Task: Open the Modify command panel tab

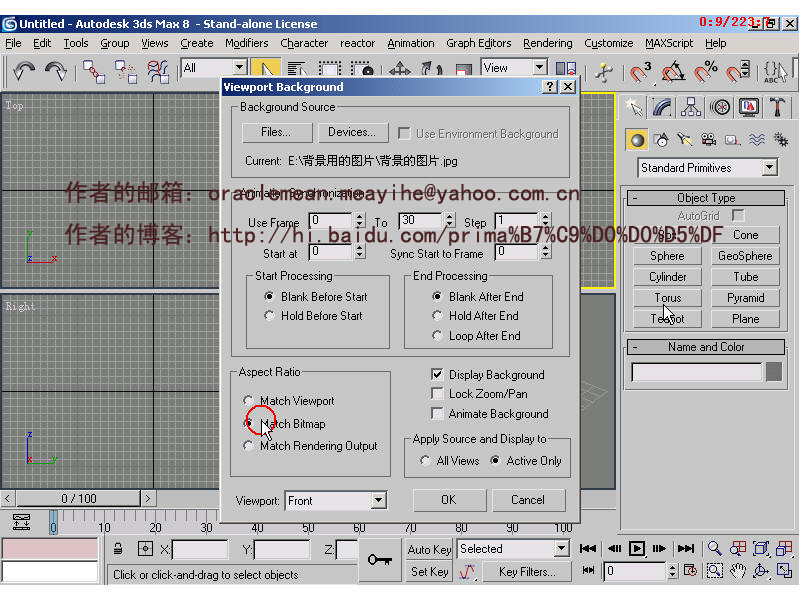Action: pos(662,107)
